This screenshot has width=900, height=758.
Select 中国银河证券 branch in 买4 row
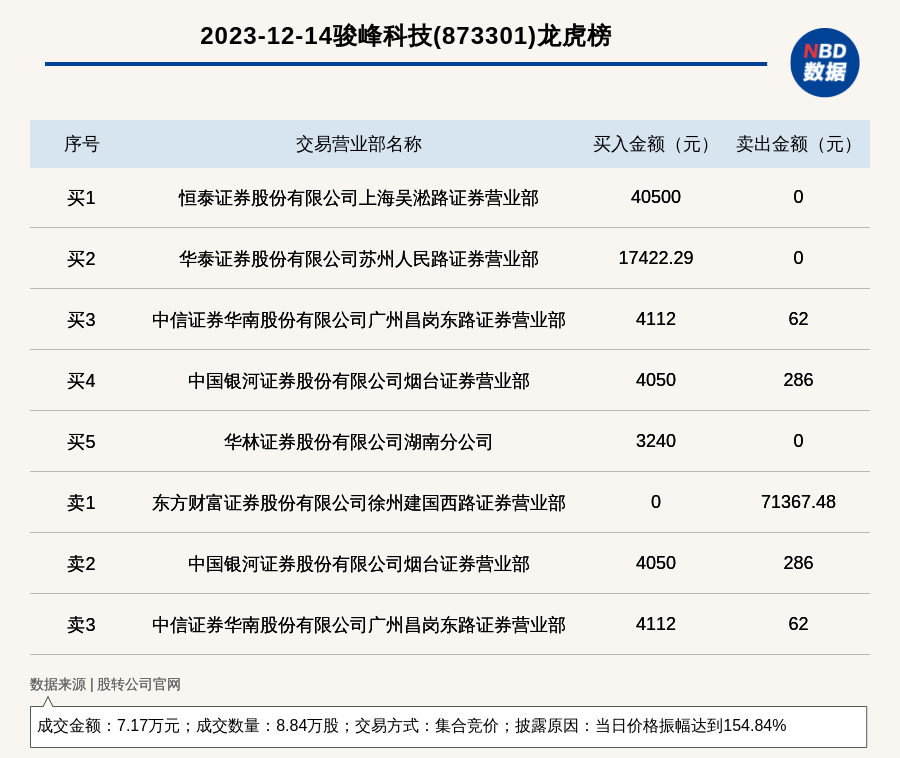pos(358,381)
